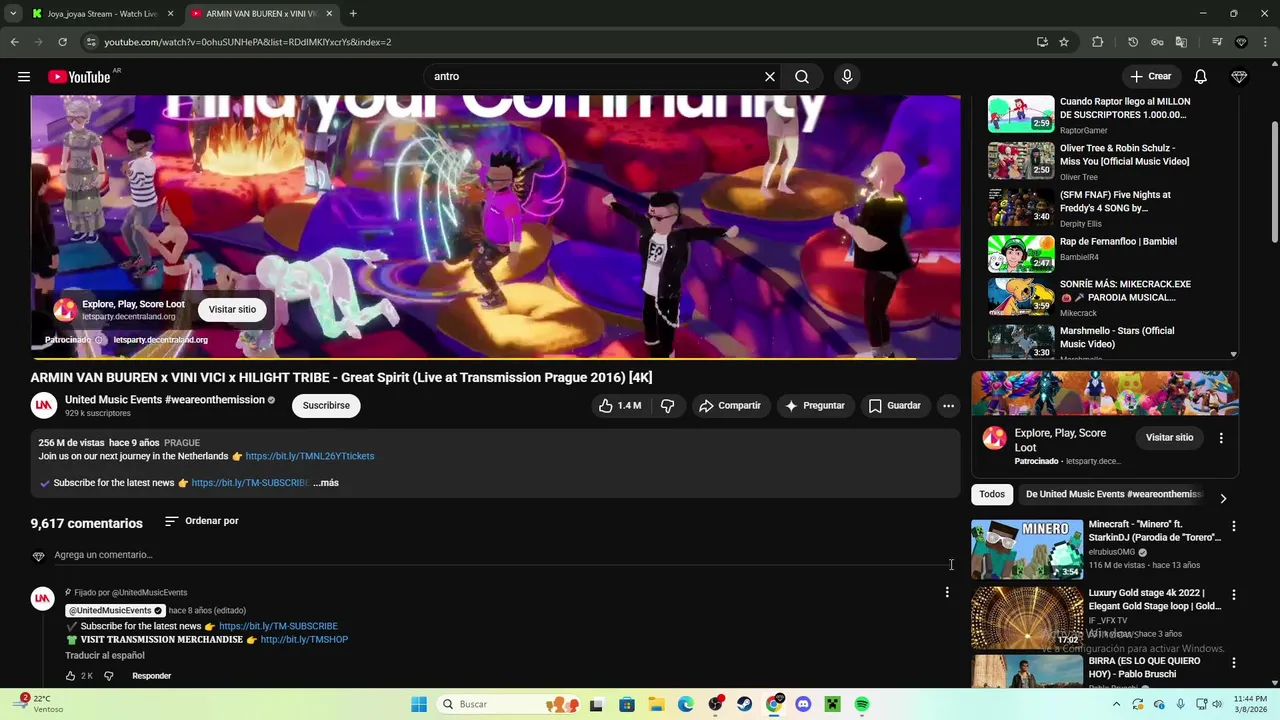Open Chrome three-dot menu
Viewport: 1280px width, 720px height.
coord(1266,42)
